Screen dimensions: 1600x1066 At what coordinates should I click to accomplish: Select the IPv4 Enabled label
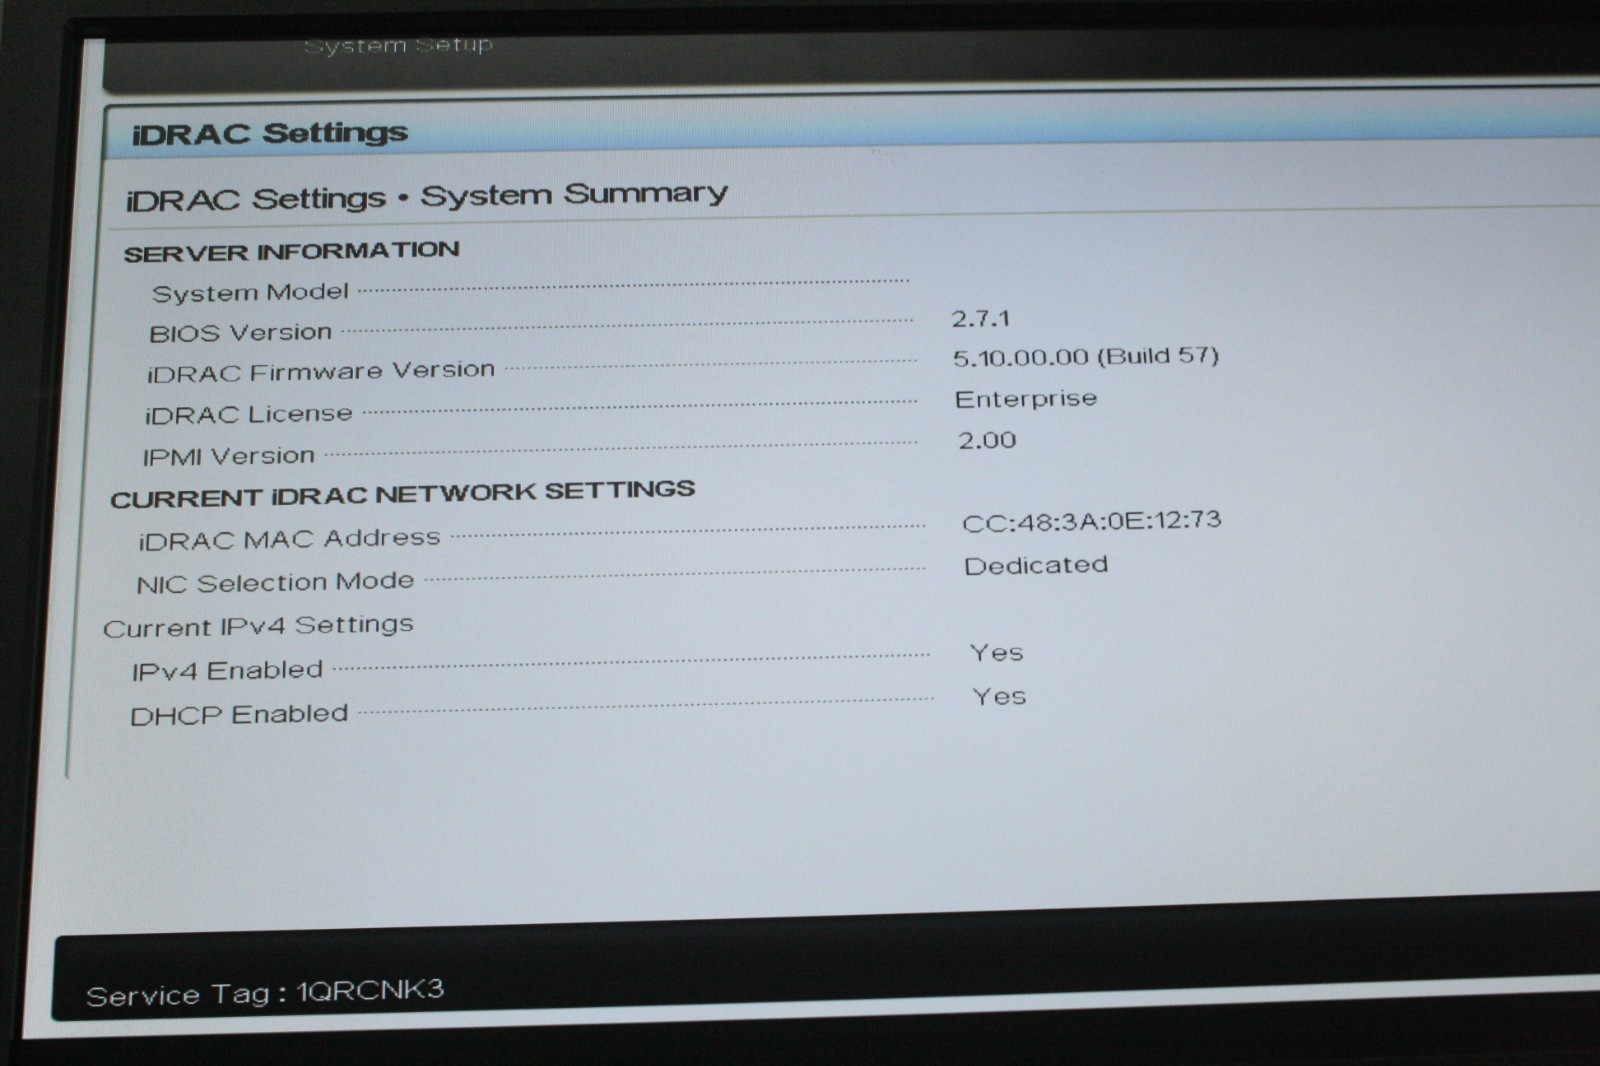tap(227, 670)
